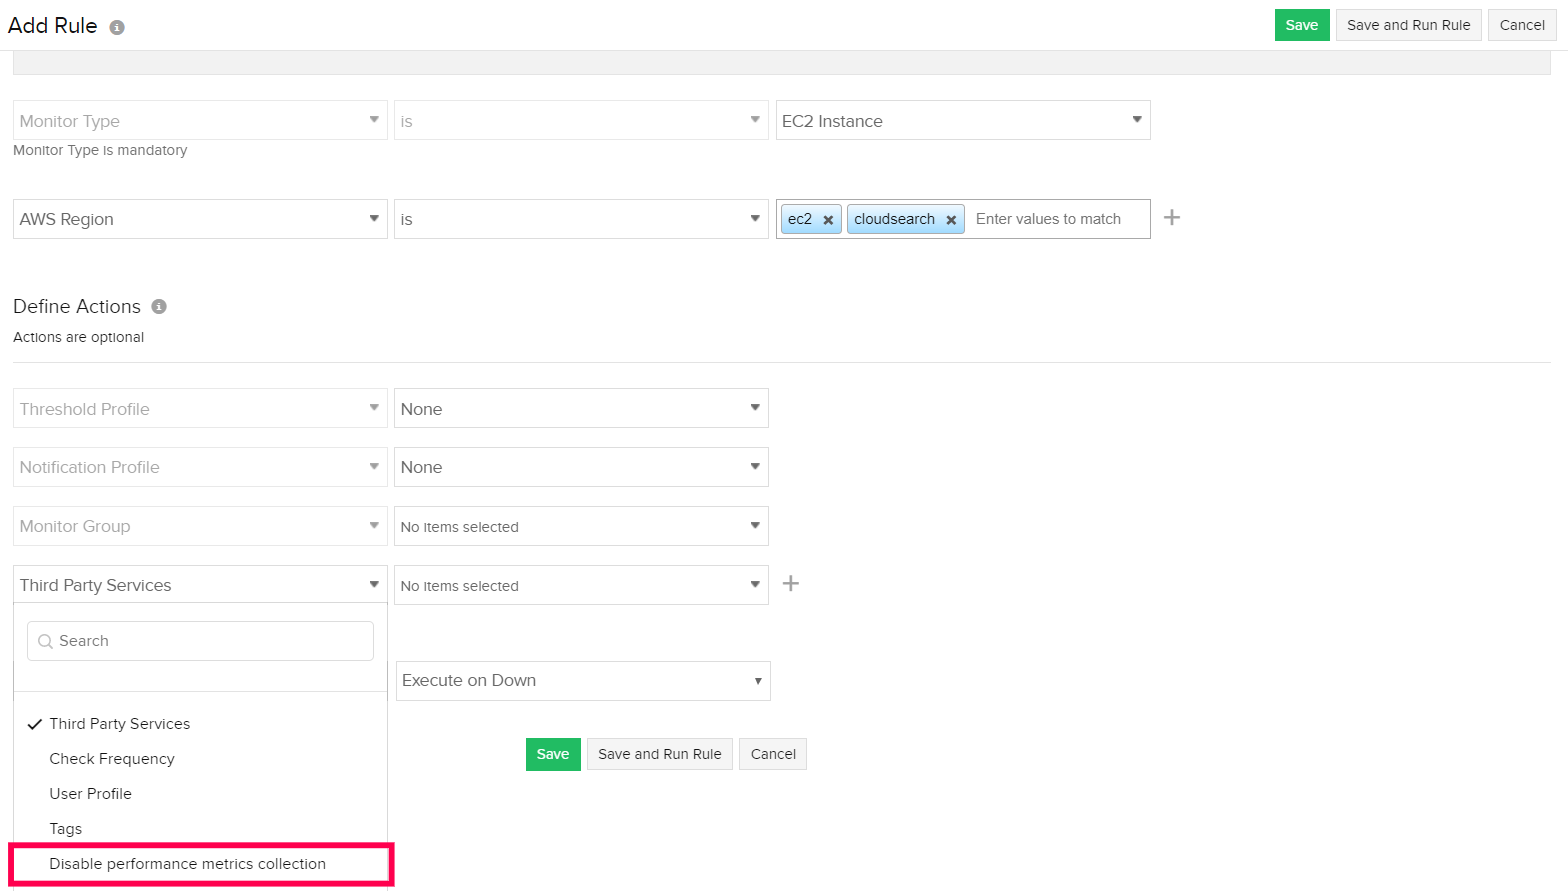Select Tags from the action options

pyautogui.click(x=66, y=829)
